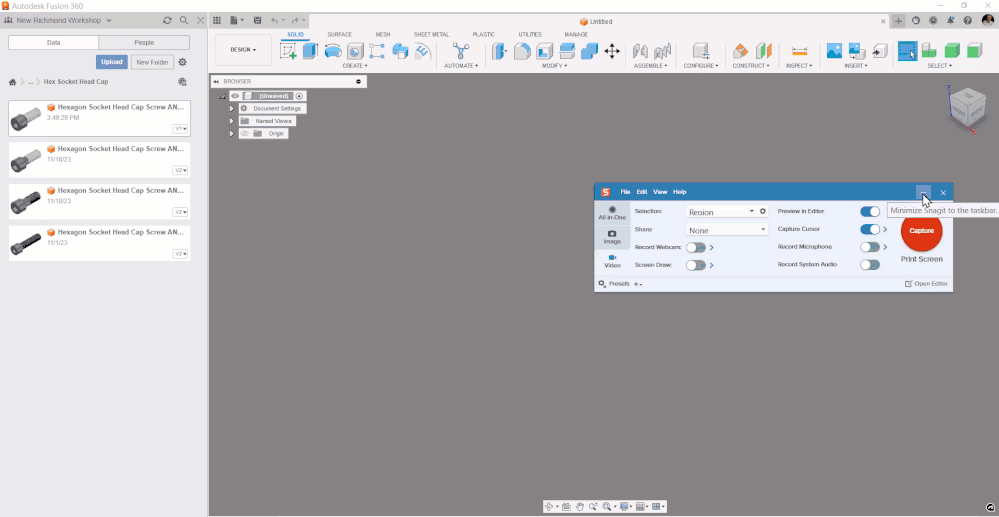Toggle the Origin folder eye icon

(244, 134)
